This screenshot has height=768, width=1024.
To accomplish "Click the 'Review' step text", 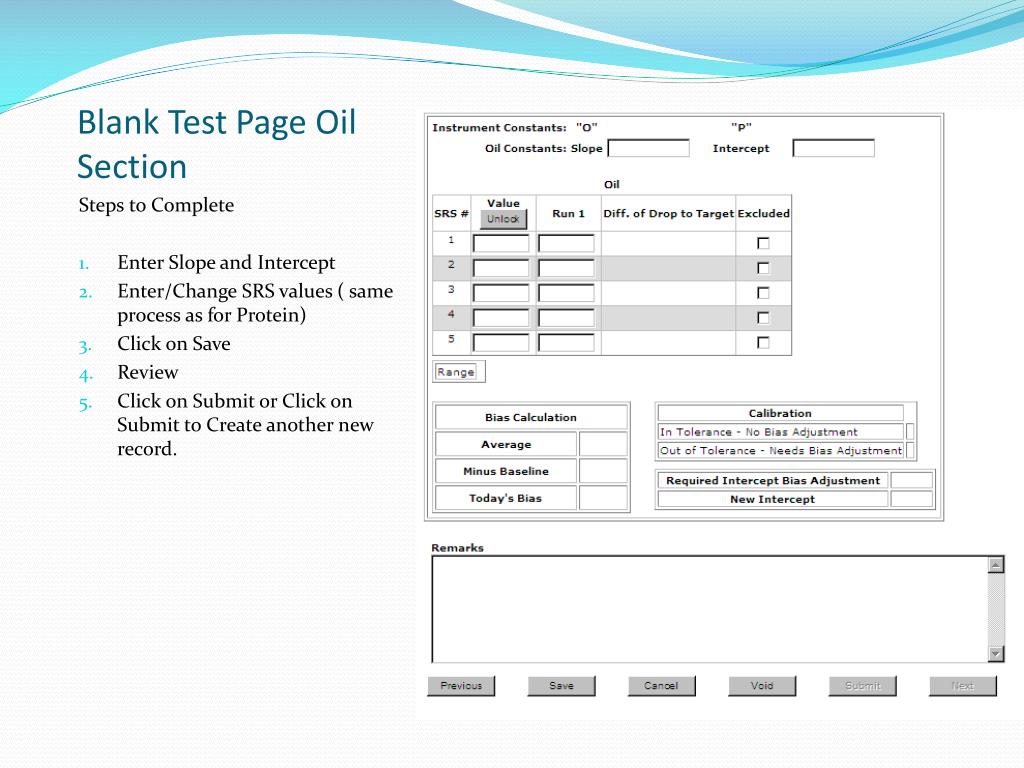I will (x=148, y=372).
